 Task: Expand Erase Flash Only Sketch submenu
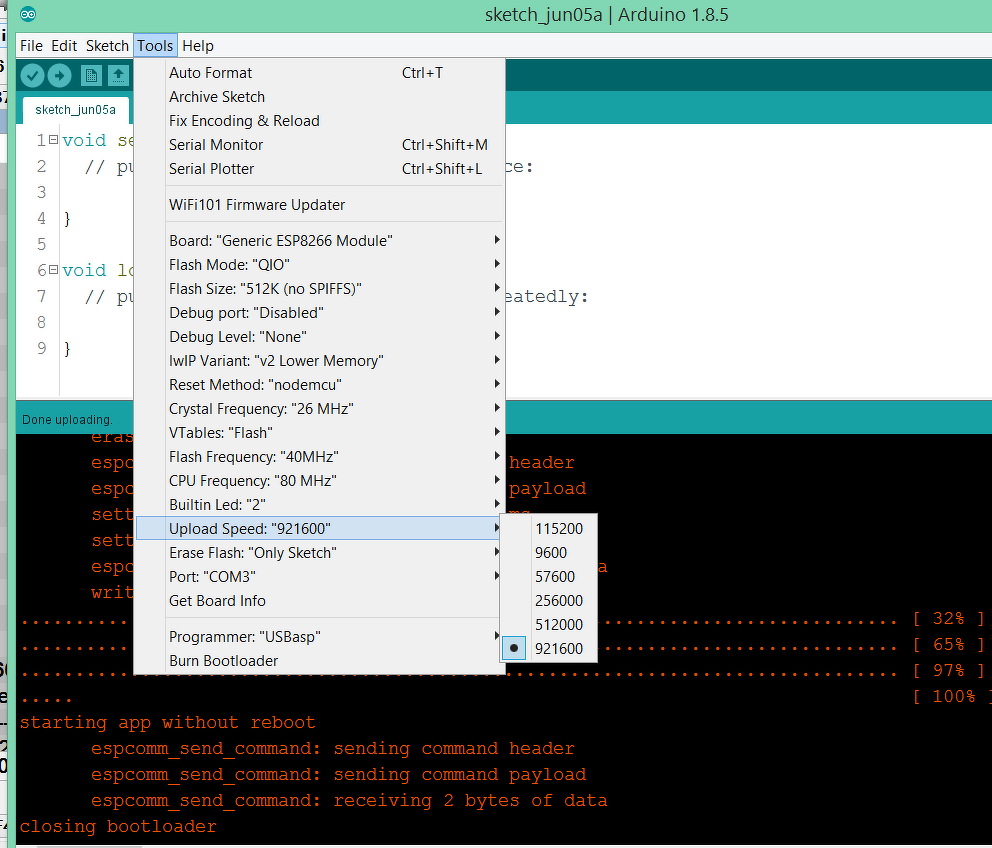click(319, 553)
